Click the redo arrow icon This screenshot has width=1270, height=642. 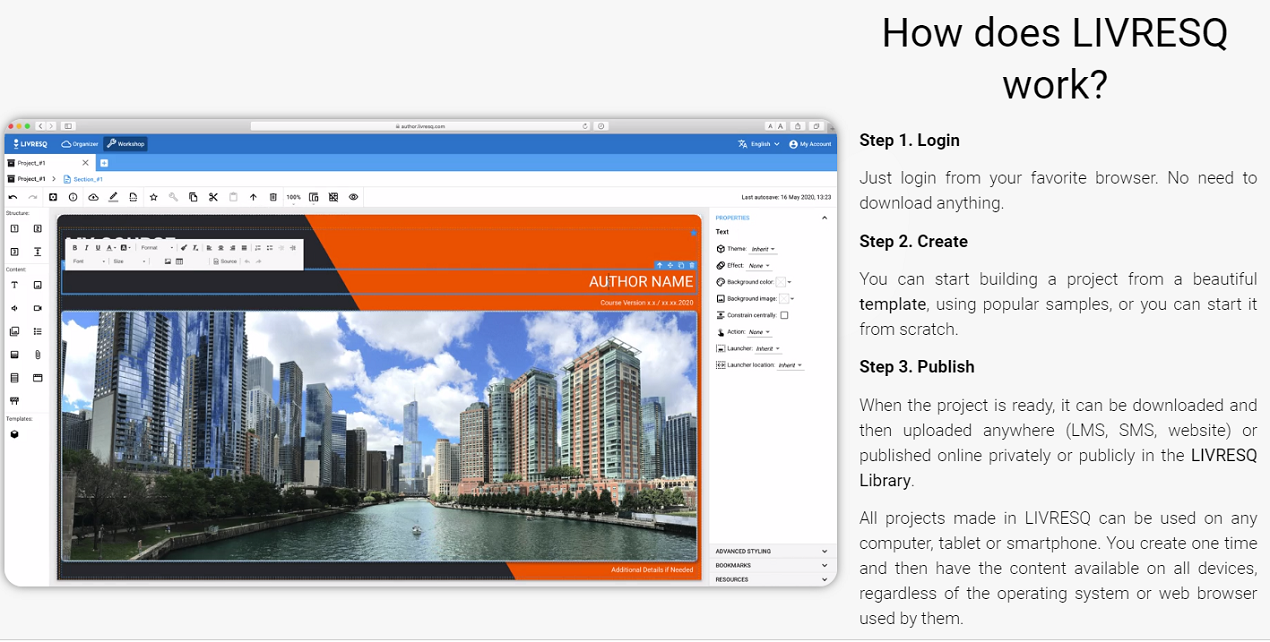[33, 197]
